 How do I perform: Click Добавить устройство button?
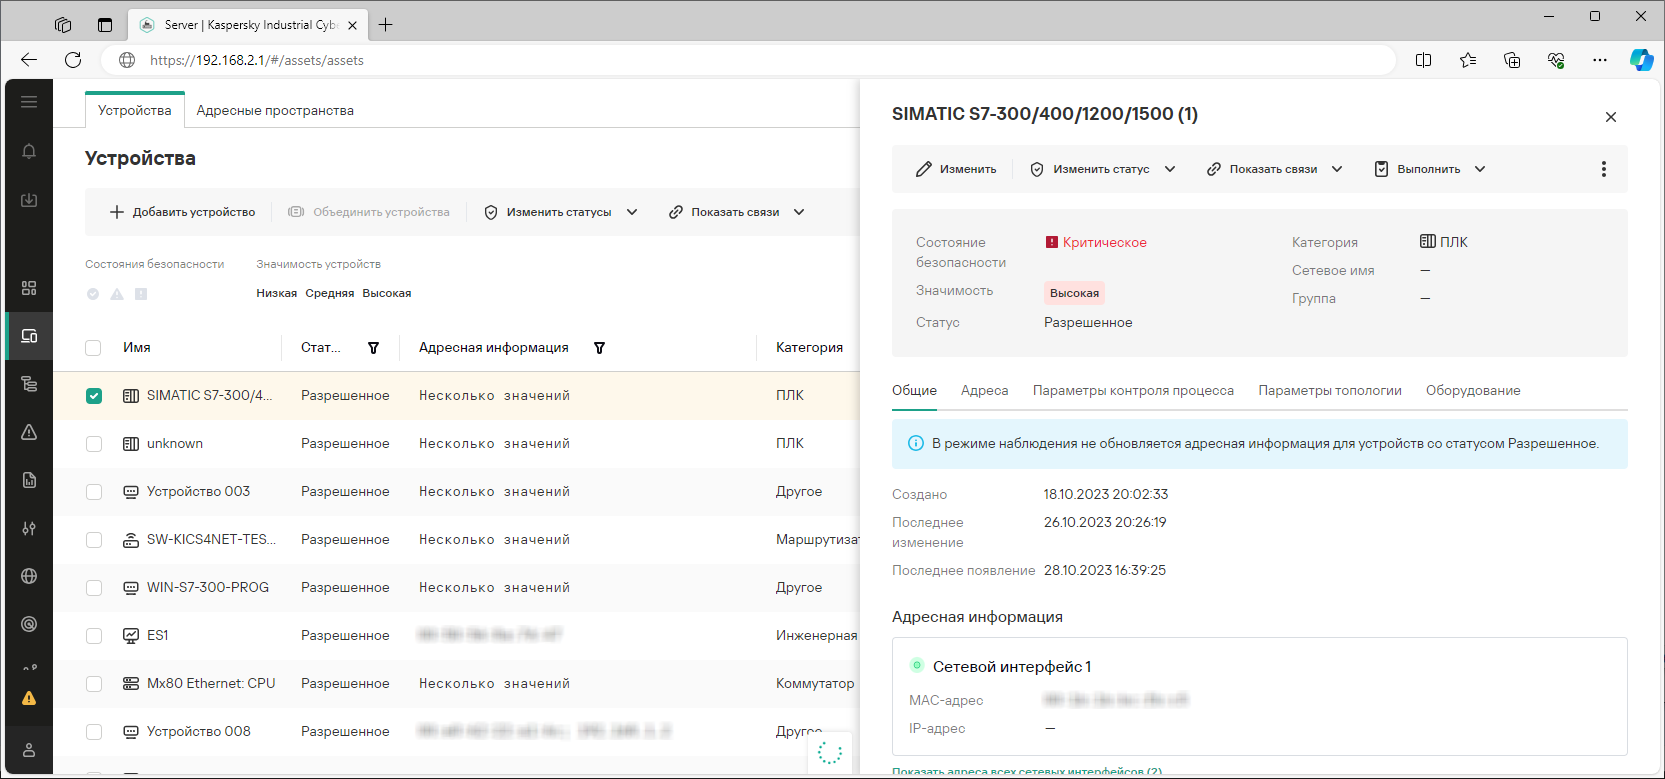point(182,212)
